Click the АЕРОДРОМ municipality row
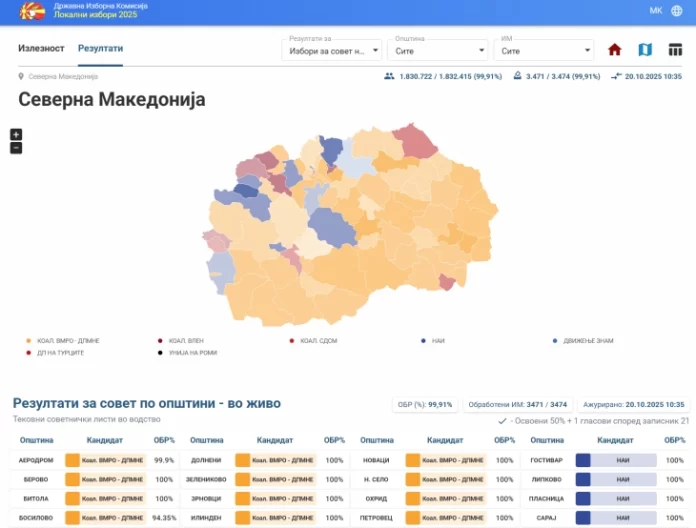Viewport: 696px width, 528px height. point(36,460)
